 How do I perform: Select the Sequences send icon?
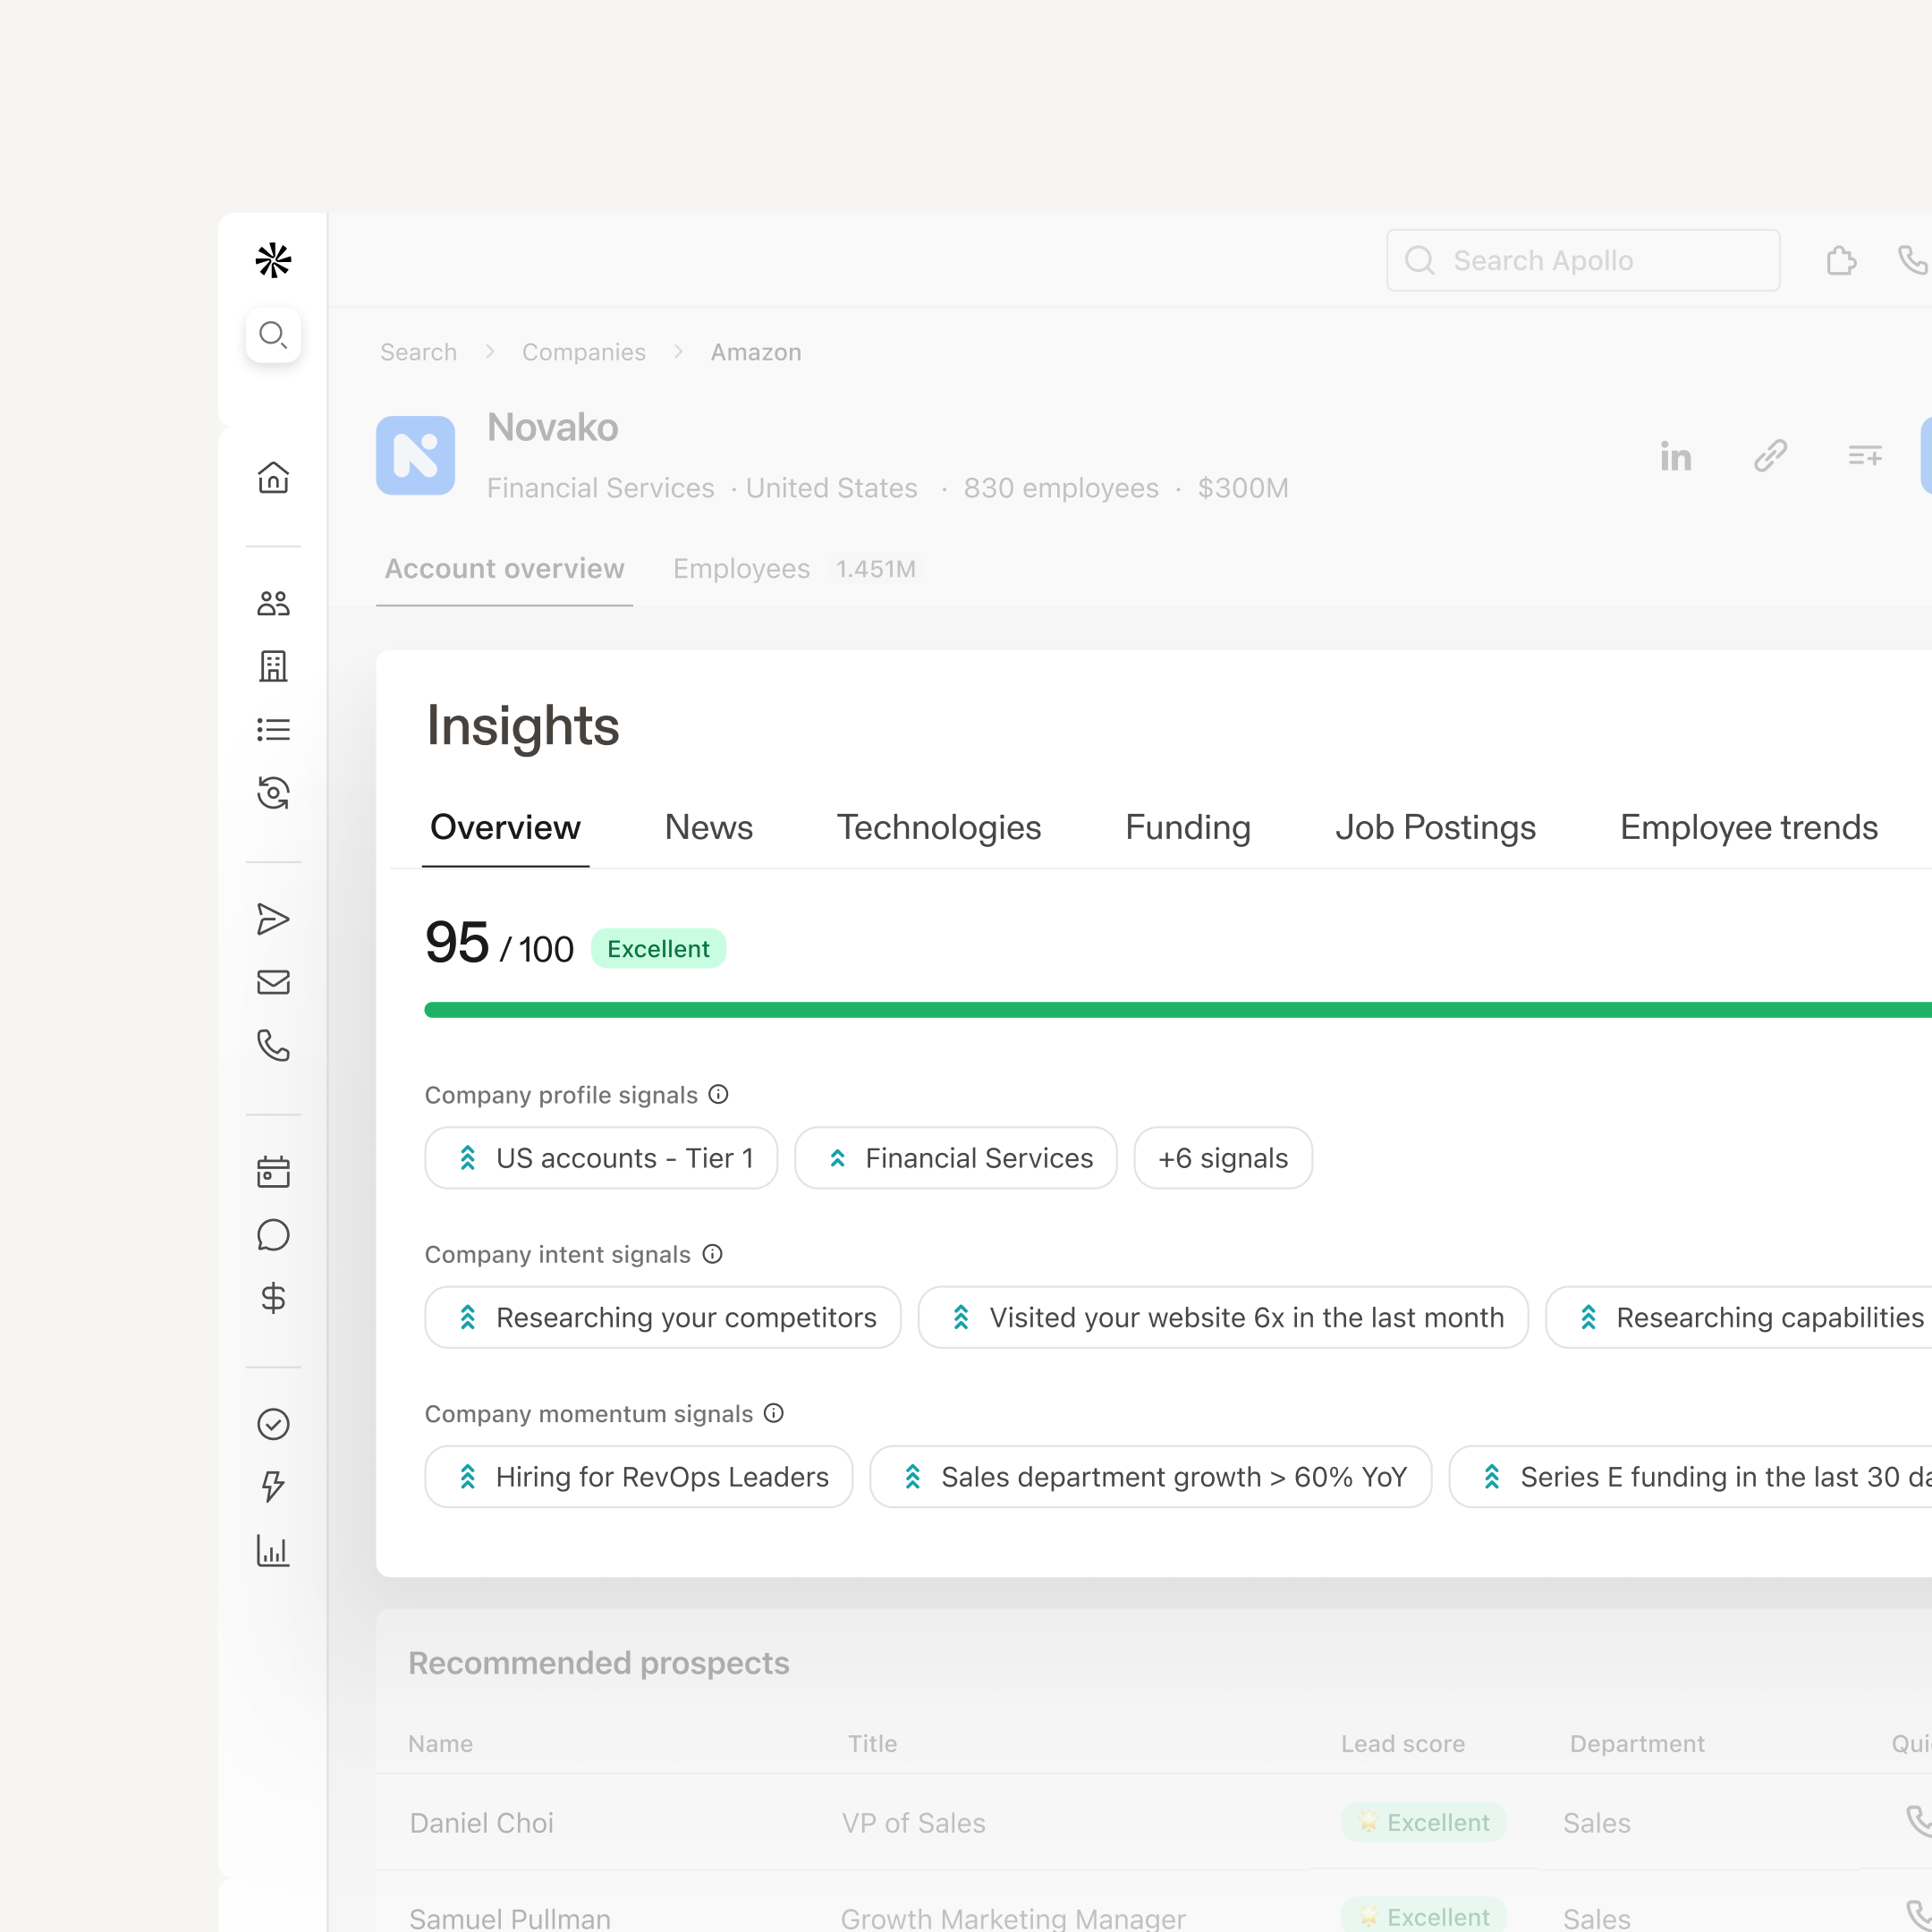coord(273,919)
